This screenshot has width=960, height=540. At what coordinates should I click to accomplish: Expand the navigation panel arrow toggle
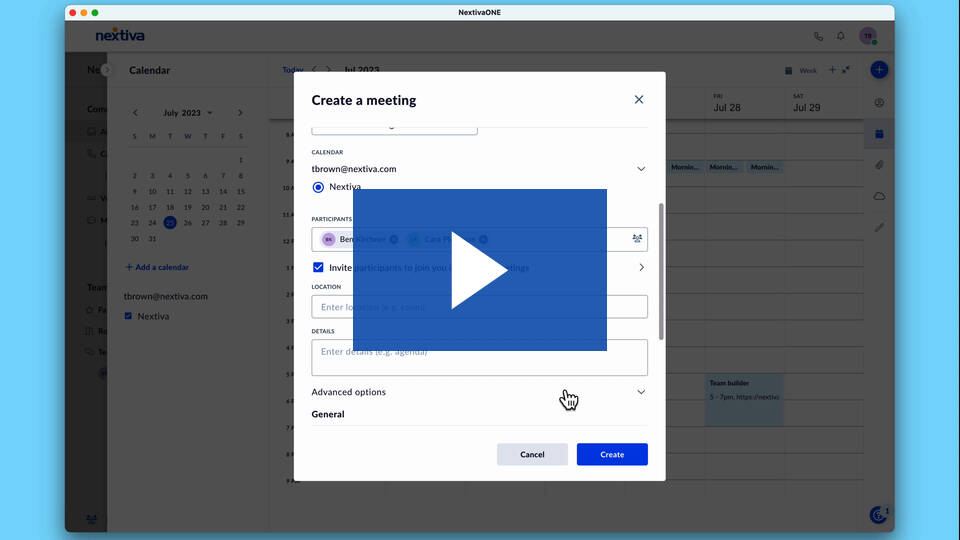107,70
